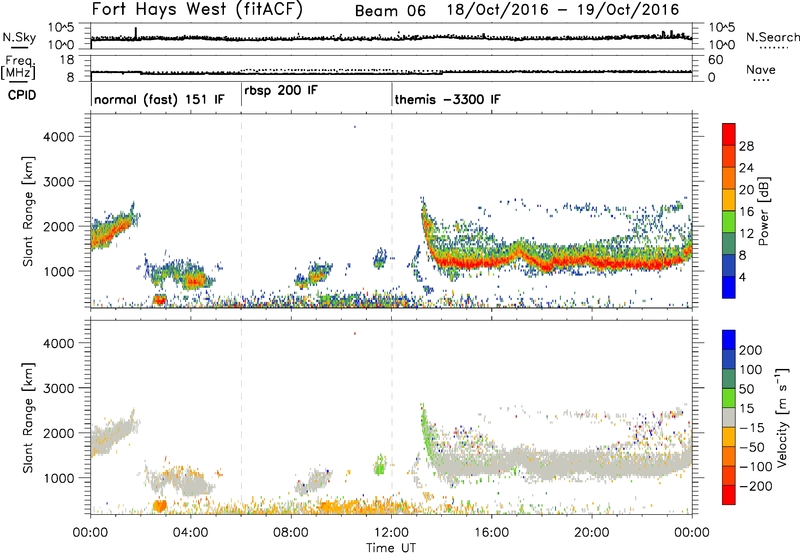Click the 'Time UT' axis title

(x=391, y=548)
